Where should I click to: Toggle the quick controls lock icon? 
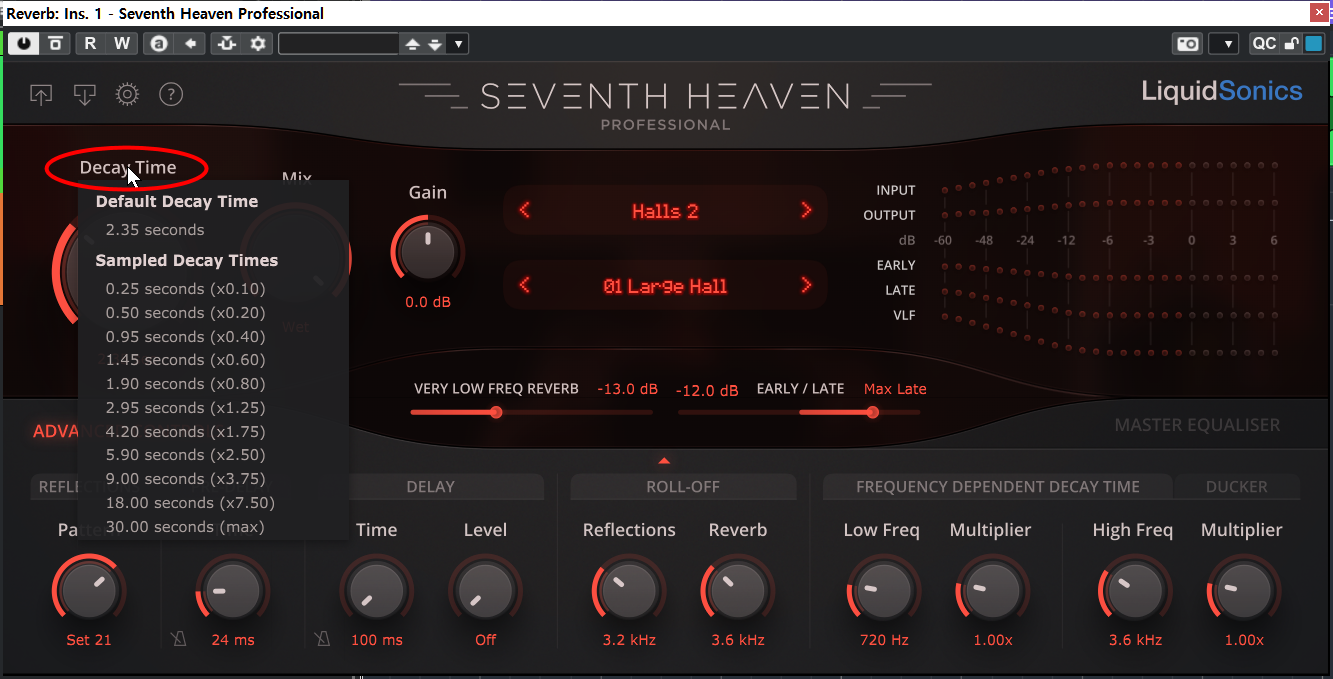tap(1291, 43)
